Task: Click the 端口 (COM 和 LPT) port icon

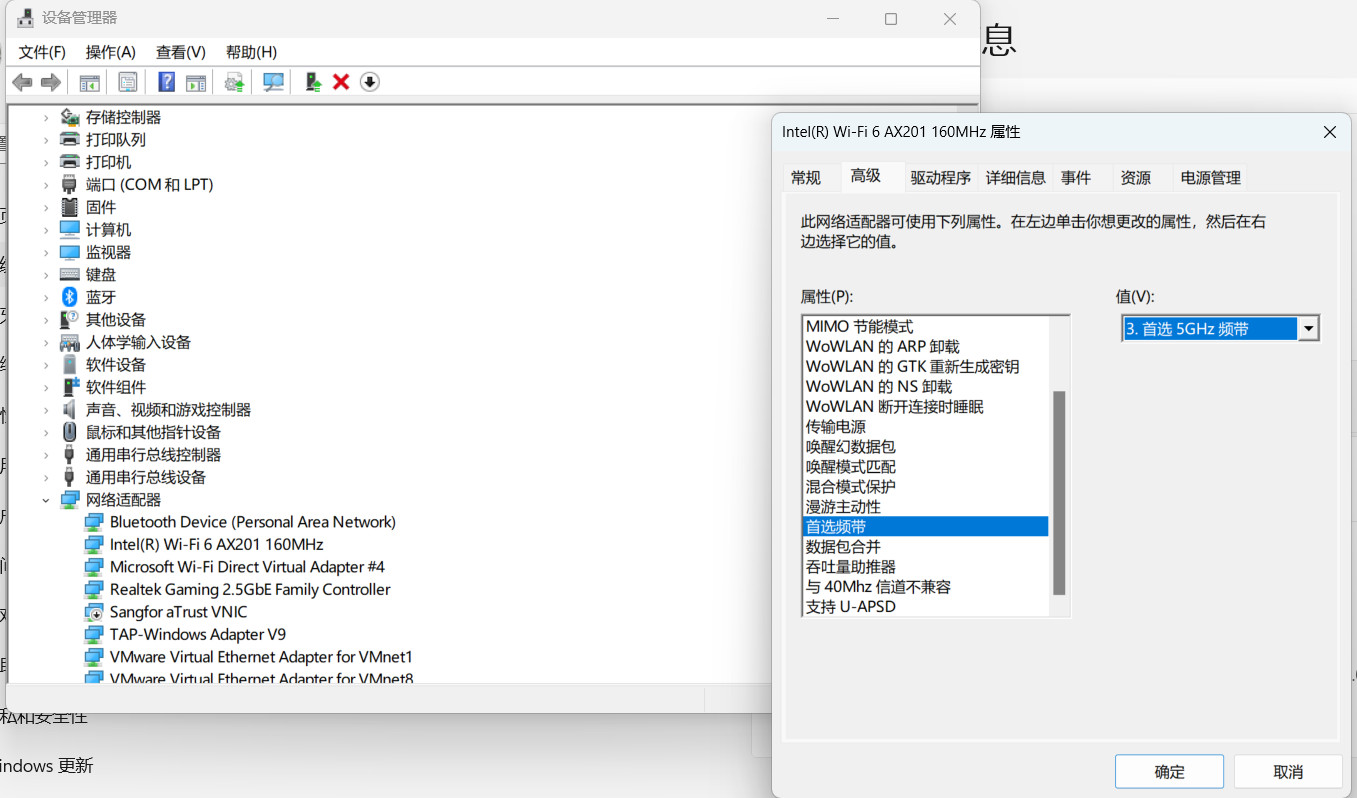Action: tap(70, 184)
